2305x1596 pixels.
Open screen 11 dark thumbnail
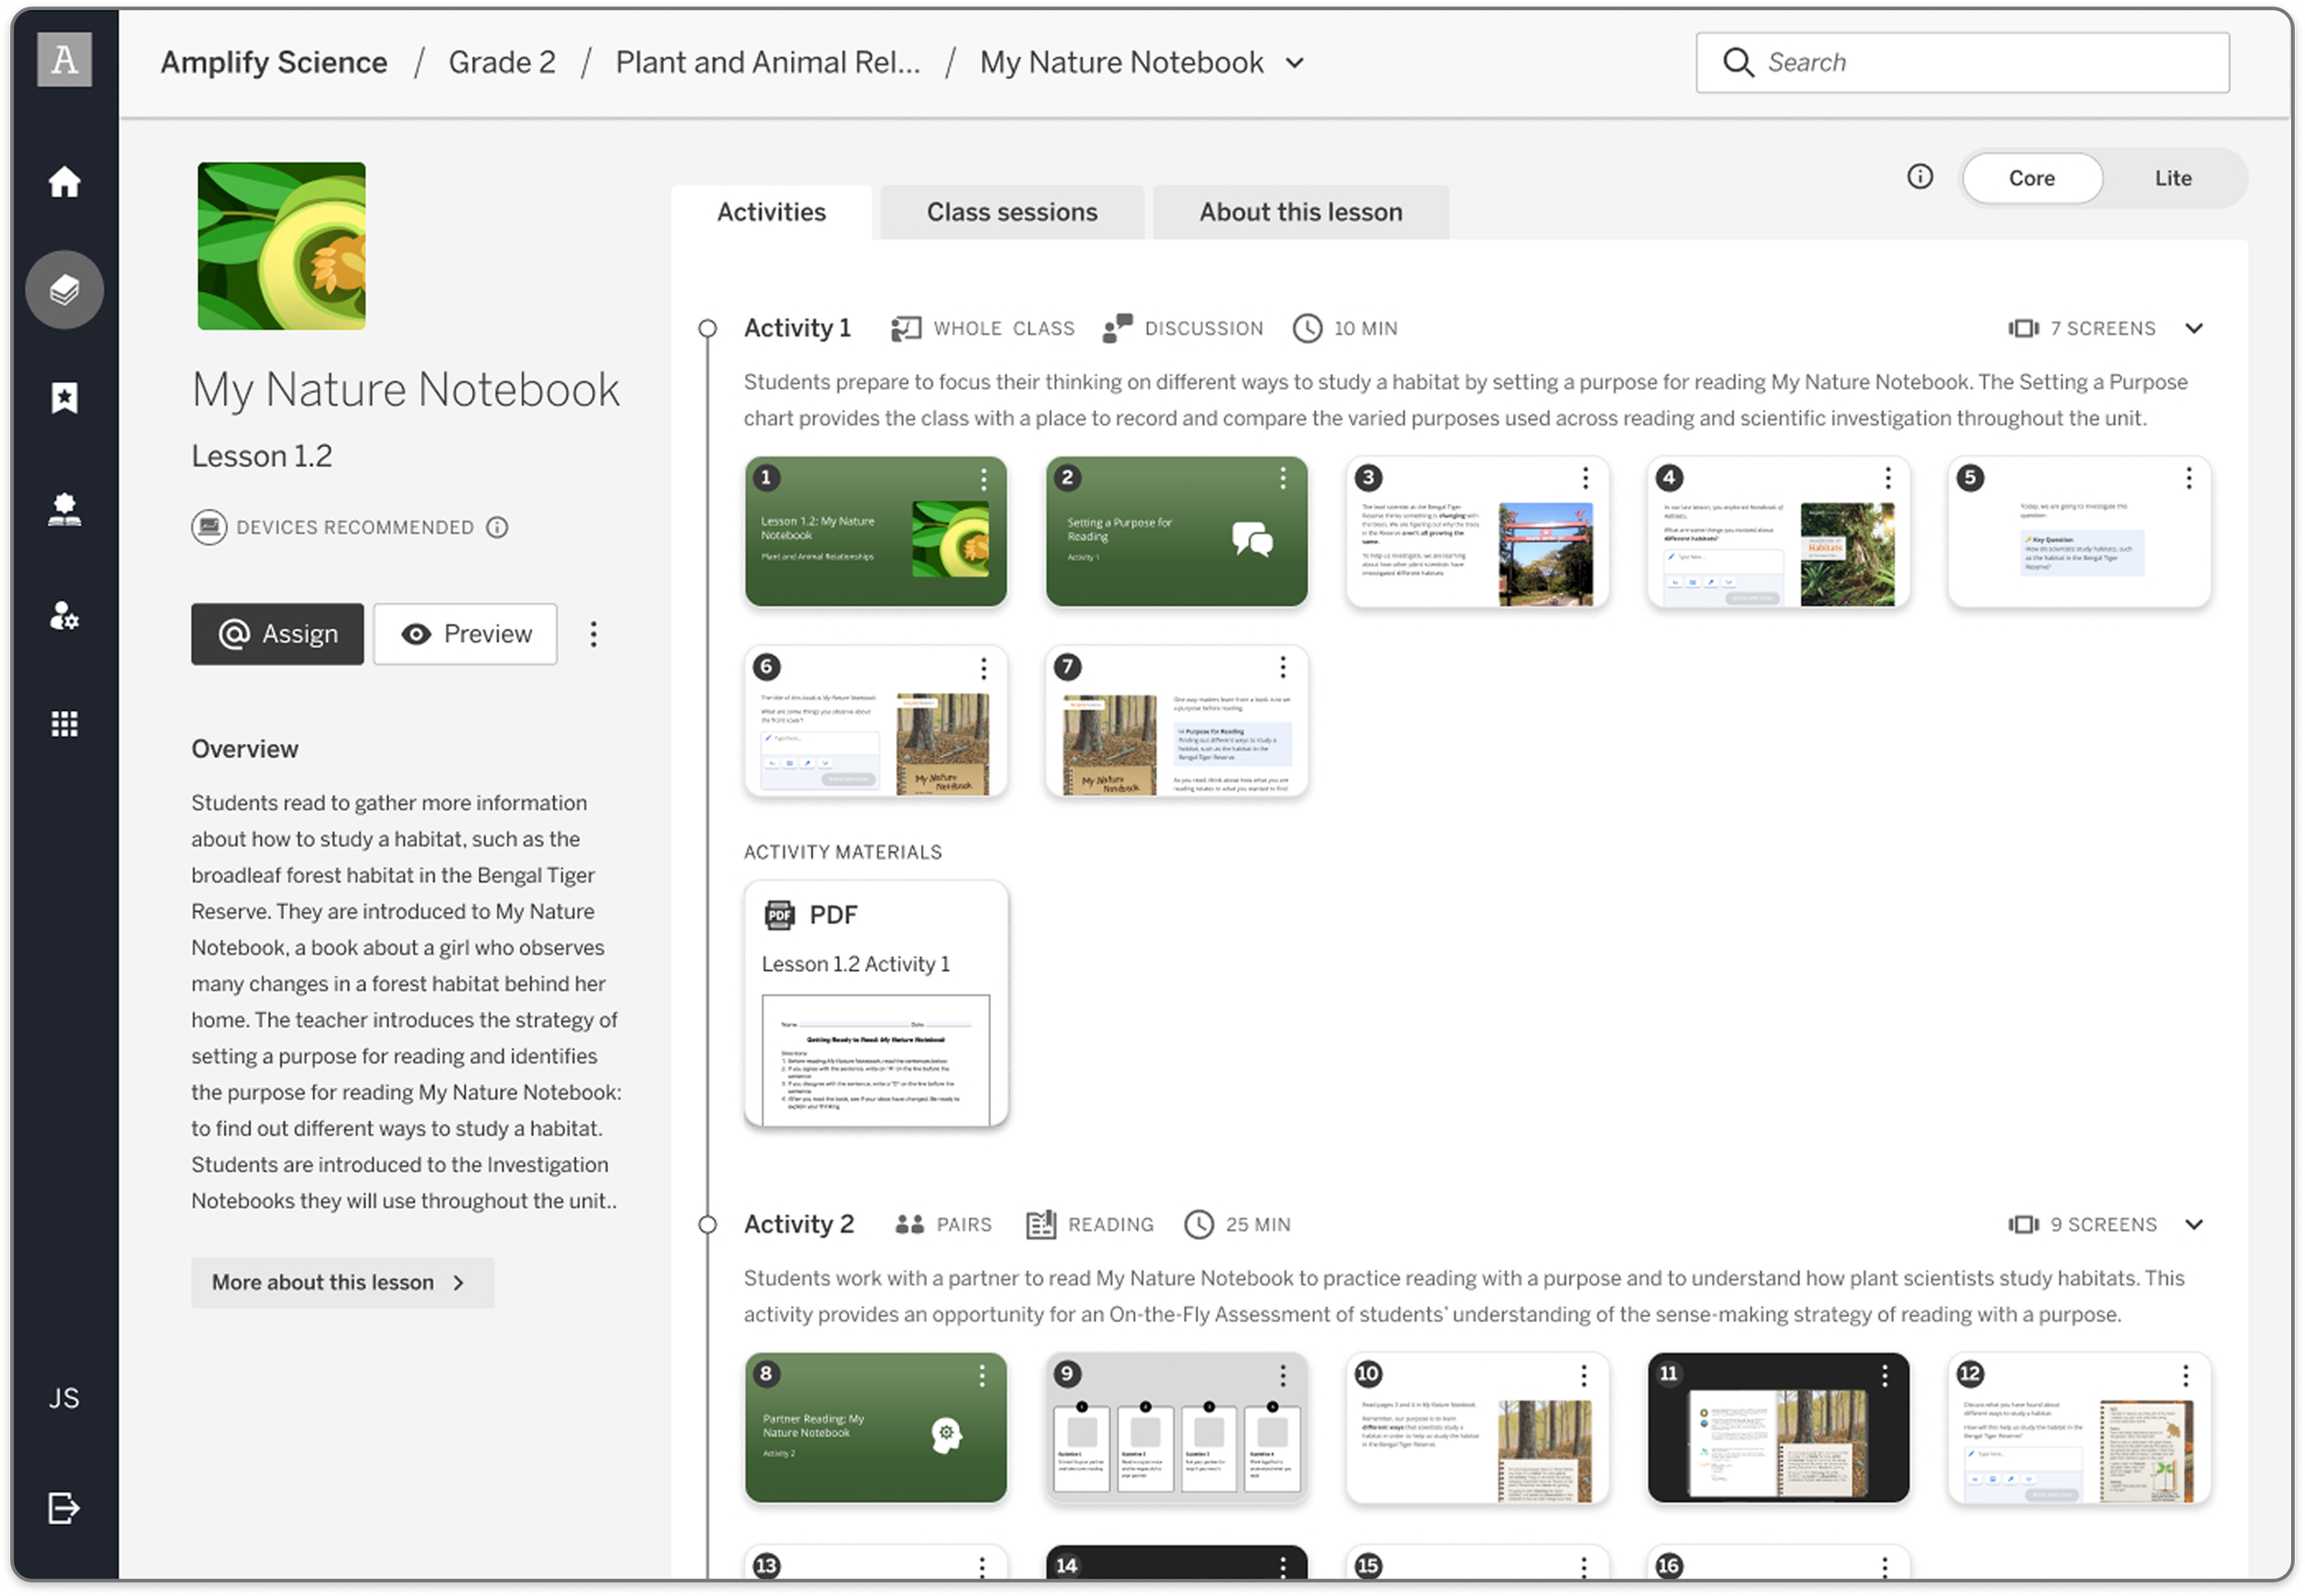point(1779,1428)
